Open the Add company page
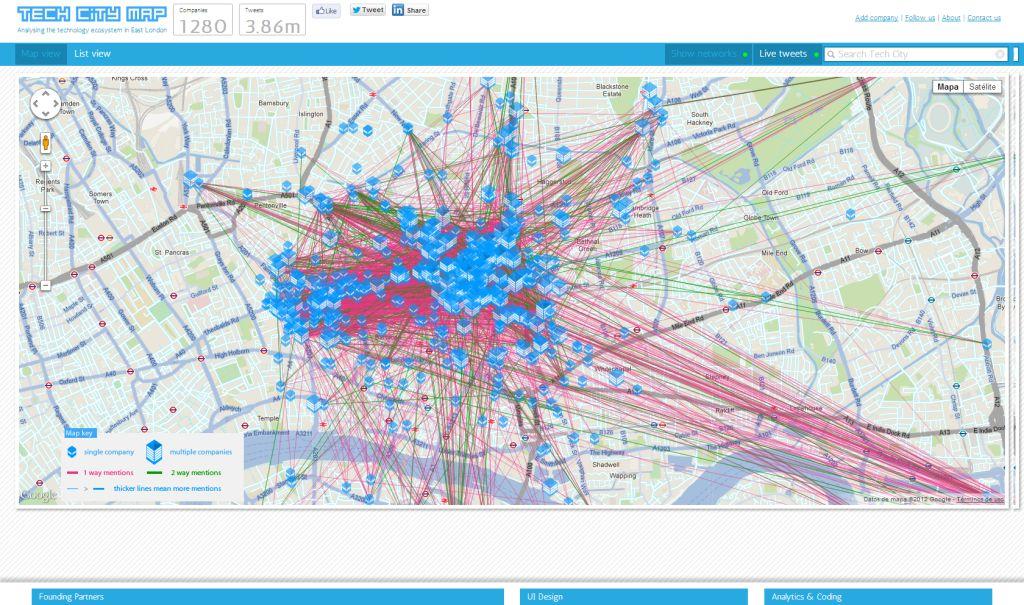 point(874,17)
